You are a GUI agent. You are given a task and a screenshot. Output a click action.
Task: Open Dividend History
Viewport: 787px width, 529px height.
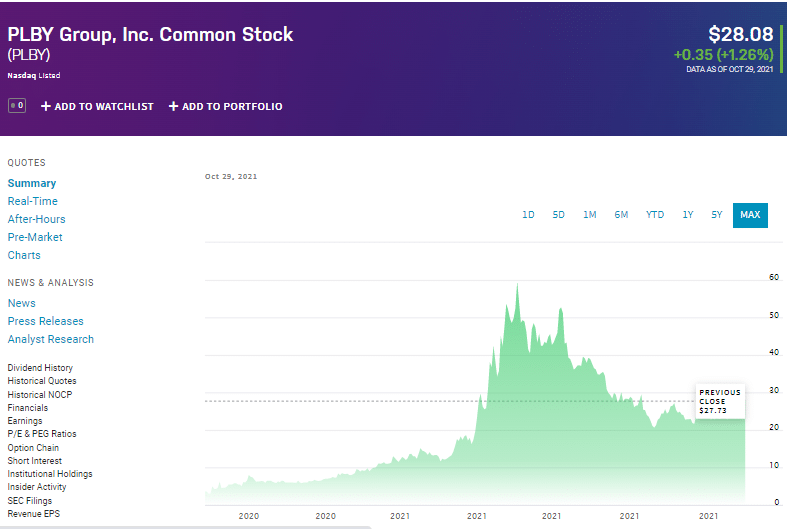pyautogui.click(x=40, y=368)
